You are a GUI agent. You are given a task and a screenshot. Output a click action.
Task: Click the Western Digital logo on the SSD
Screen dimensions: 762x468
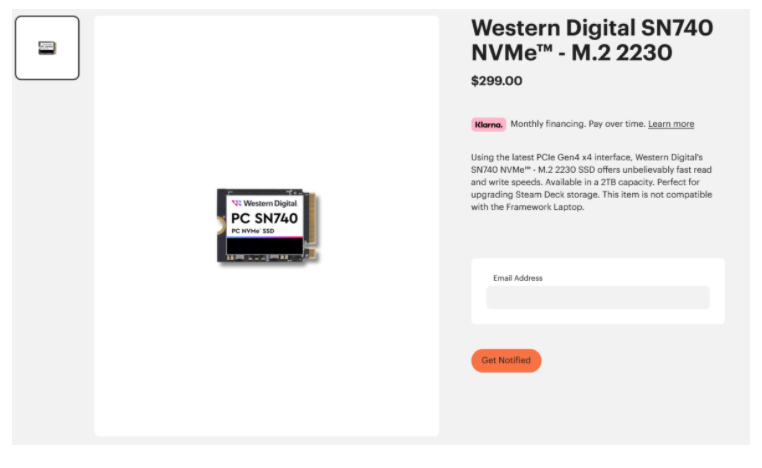click(264, 203)
